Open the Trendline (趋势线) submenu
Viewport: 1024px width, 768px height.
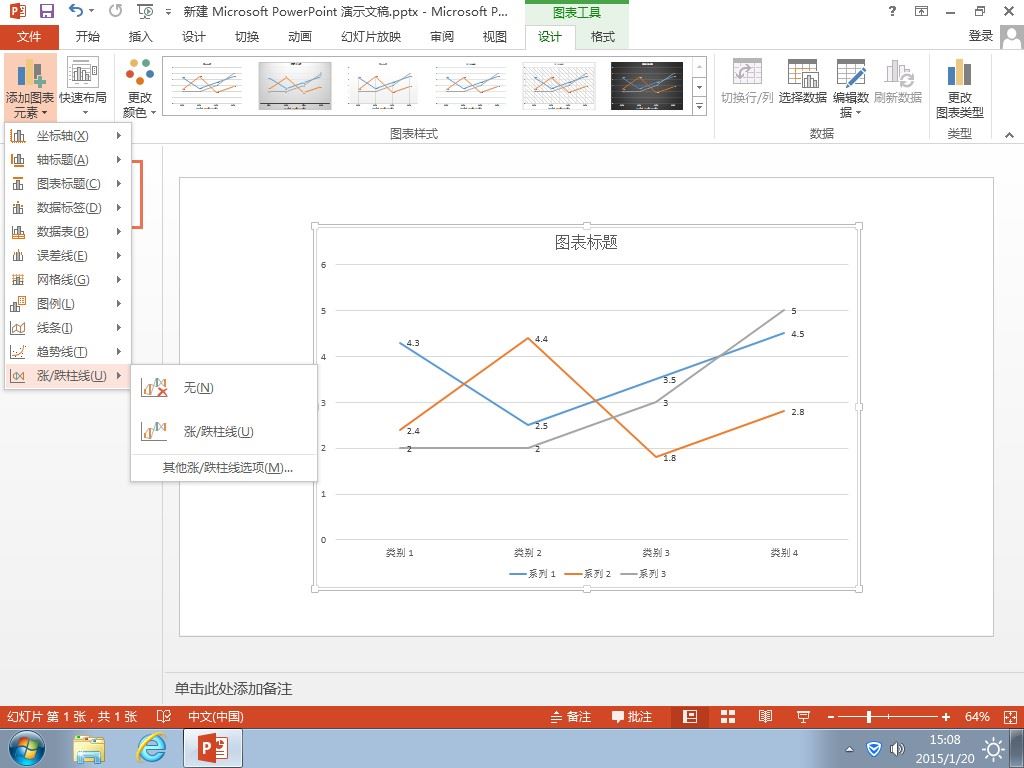click(x=67, y=352)
